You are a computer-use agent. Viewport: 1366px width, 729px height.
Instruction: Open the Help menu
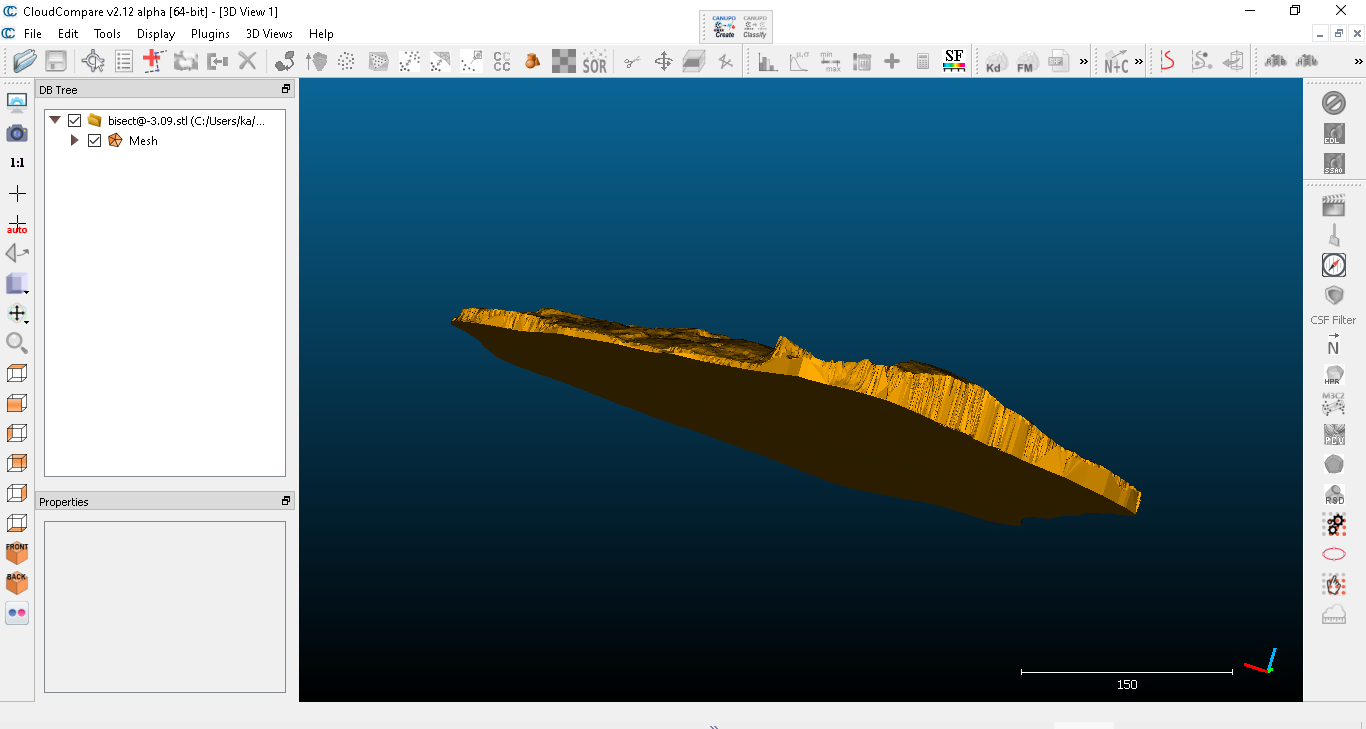(321, 34)
